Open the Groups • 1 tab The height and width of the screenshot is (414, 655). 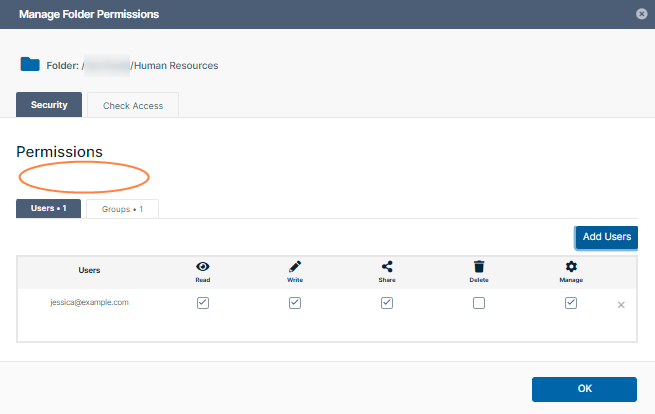coord(122,209)
